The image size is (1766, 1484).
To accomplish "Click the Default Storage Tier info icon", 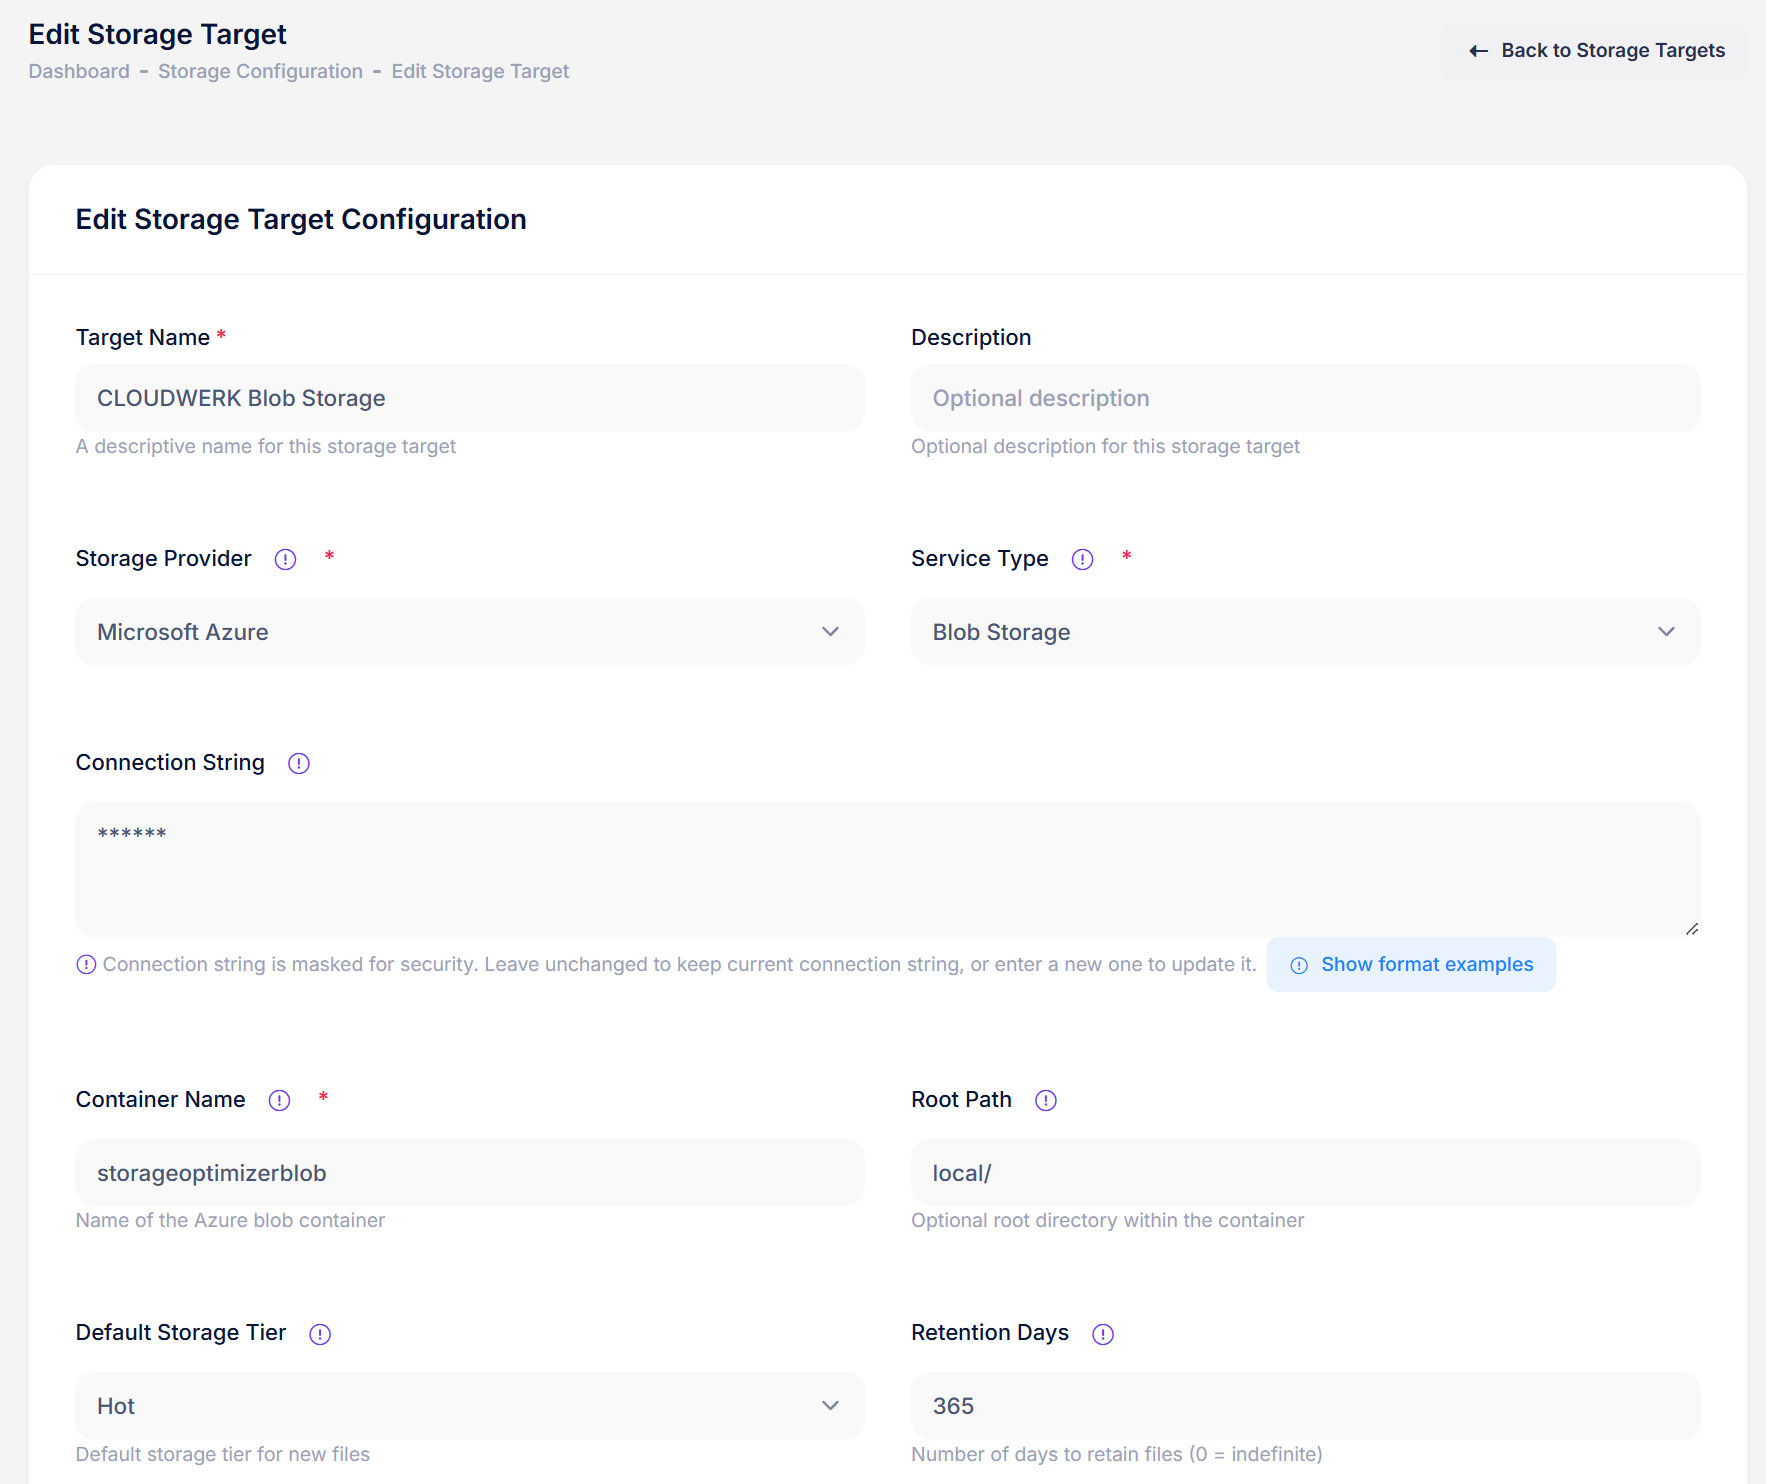I will tap(320, 1334).
